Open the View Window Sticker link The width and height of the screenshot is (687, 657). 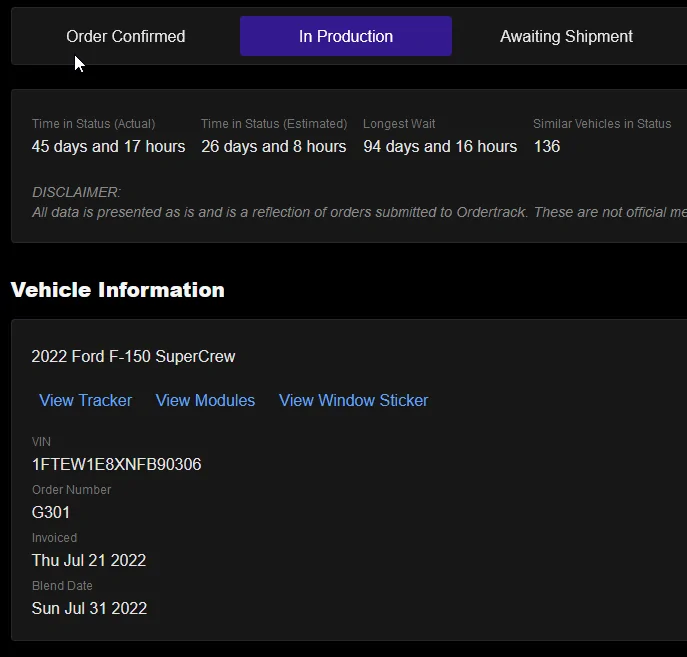coord(353,400)
